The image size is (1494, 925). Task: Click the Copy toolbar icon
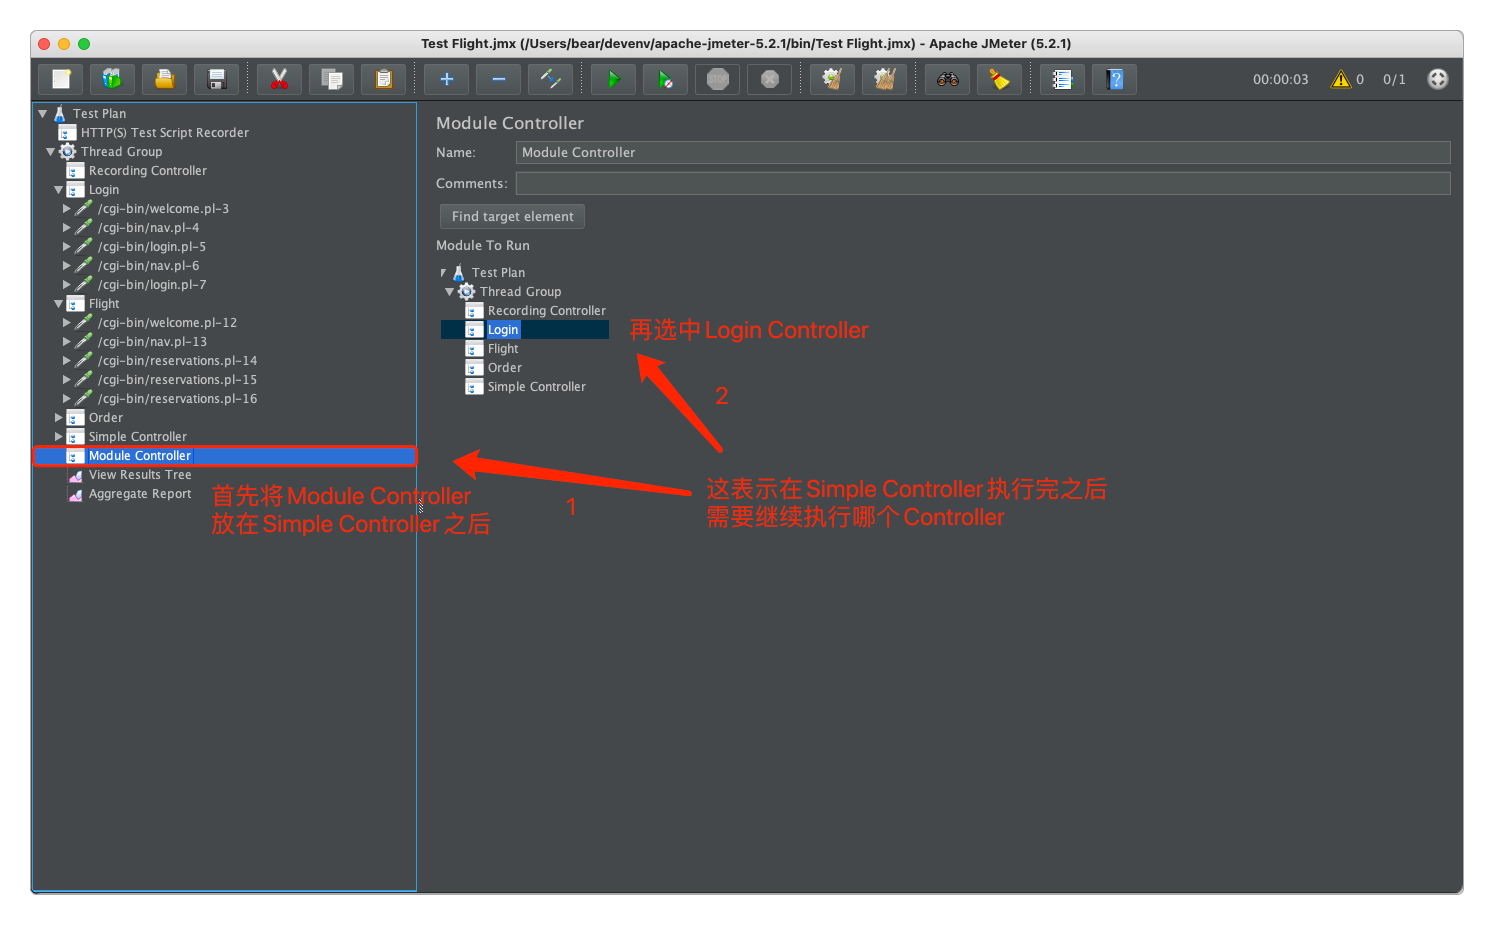coord(331,79)
